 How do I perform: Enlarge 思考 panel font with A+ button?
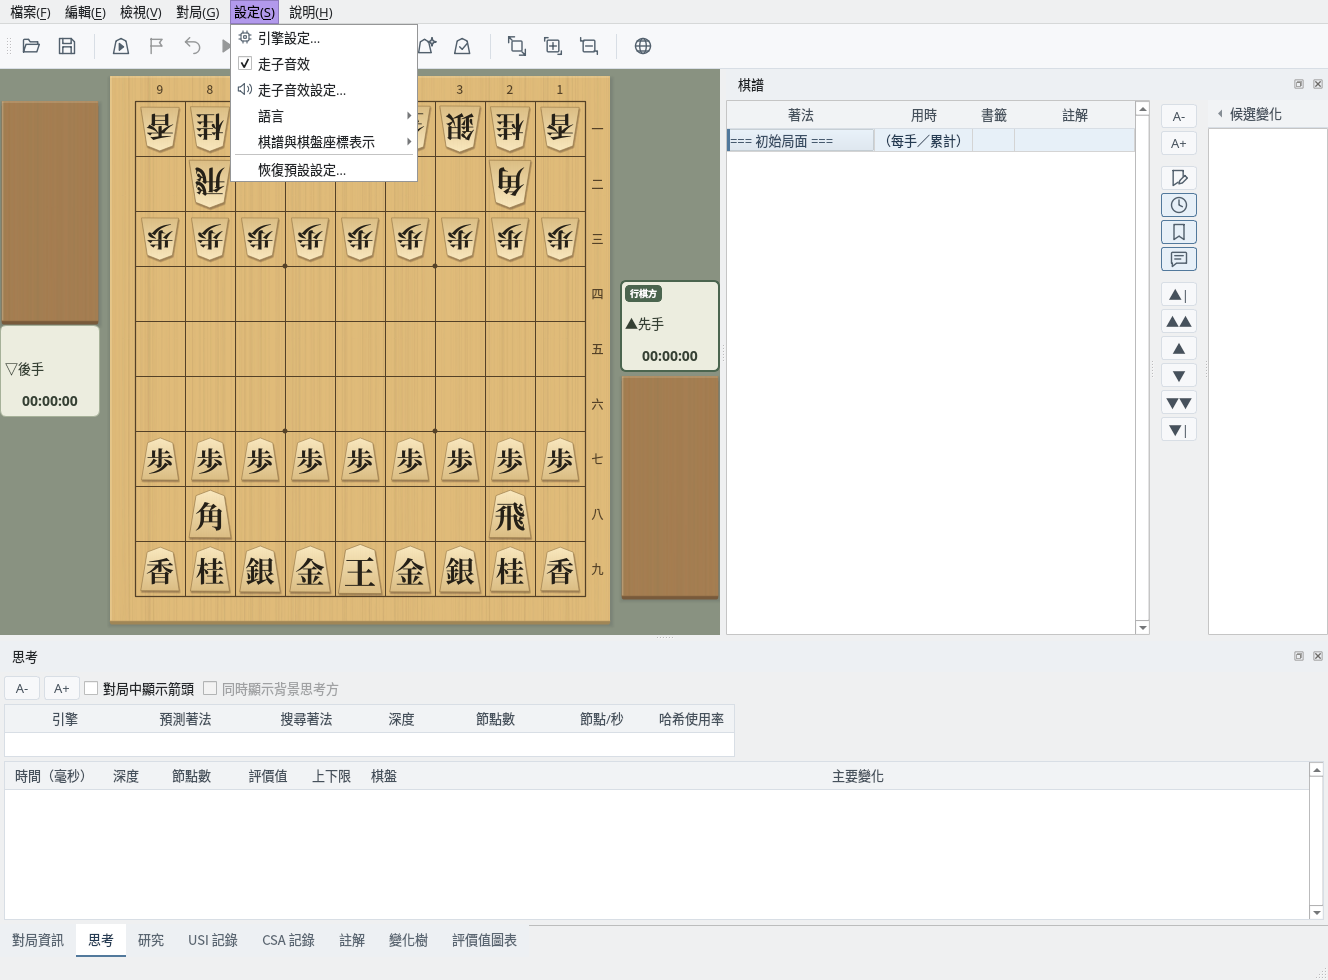(x=62, y=688)
